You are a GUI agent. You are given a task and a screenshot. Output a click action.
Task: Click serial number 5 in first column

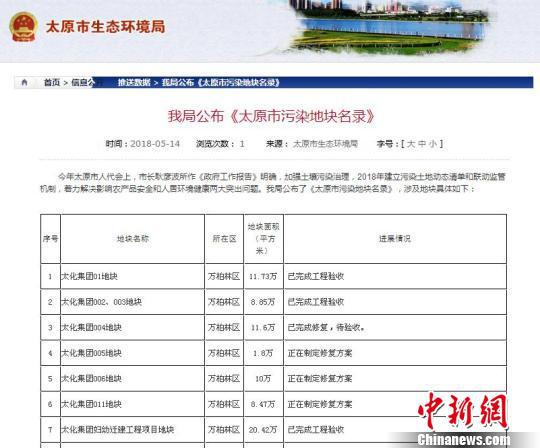(x=50, y=378)
